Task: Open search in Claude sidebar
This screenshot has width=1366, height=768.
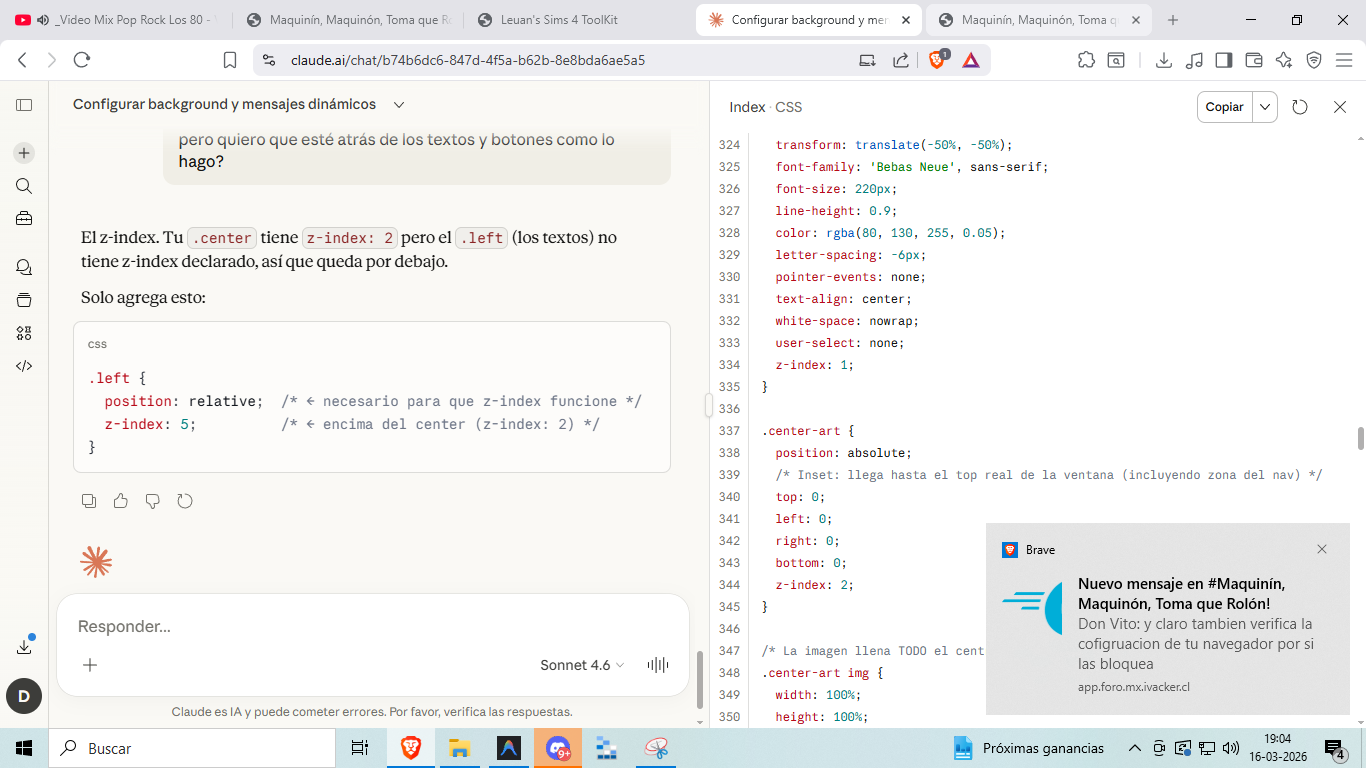Action: pyautogui.click(x=24, y=186)
